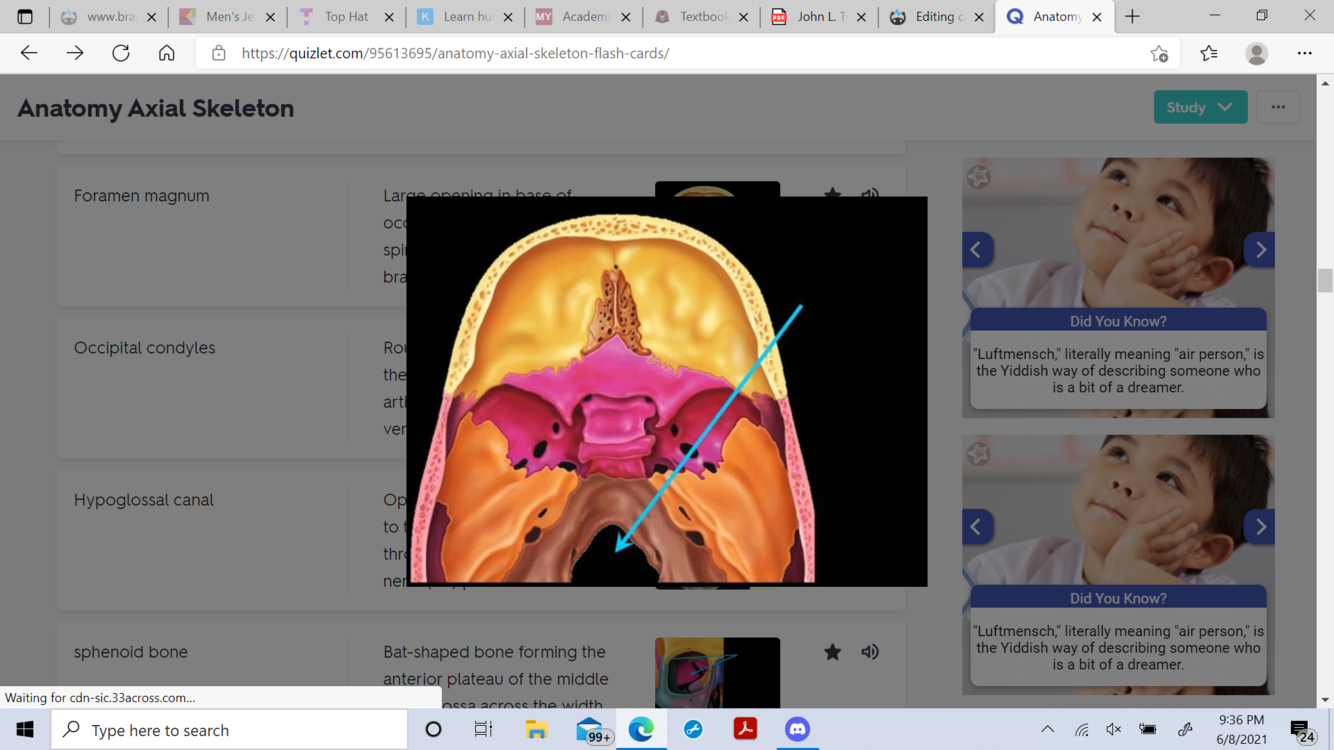The image size is (1334, 750).
Task: Click the upper Did You Know banner
Action: (x=1118, y=321)
